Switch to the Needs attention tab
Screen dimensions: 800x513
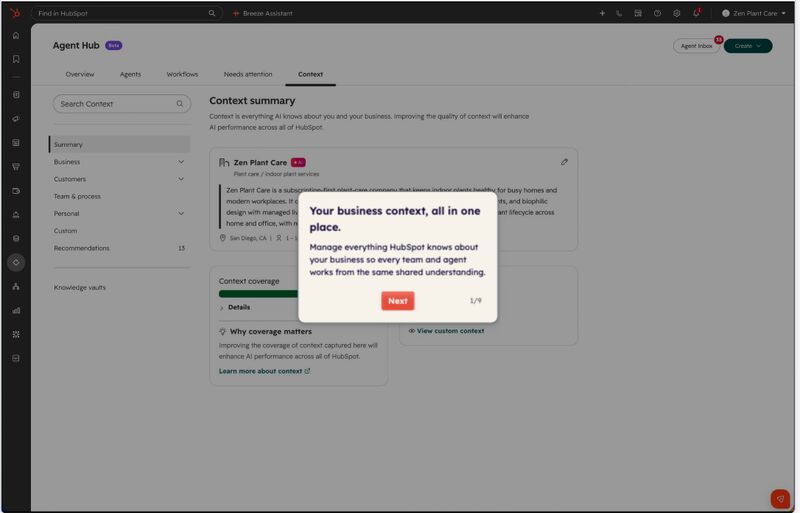click(x=248, y=75)
